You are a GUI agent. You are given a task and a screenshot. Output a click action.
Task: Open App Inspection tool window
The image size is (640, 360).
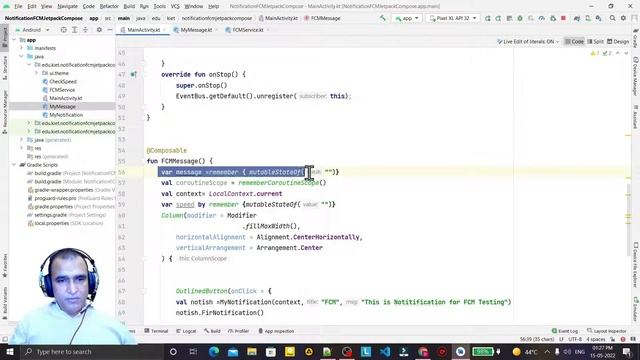click(x=276, y=331)
